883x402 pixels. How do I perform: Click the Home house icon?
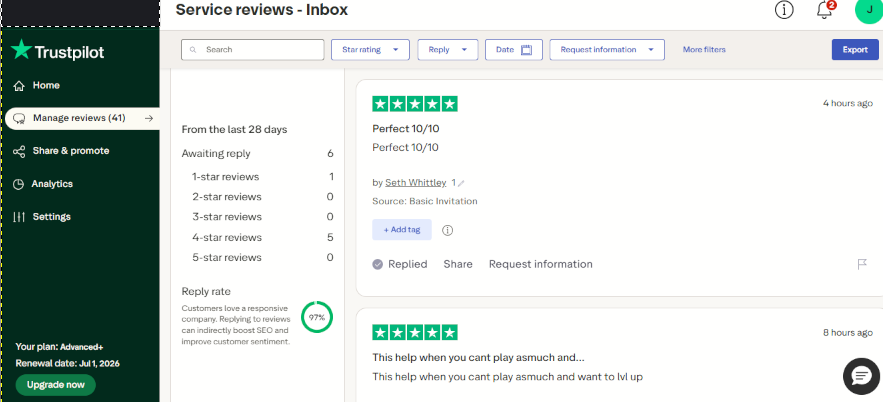(x=19, y=86)
